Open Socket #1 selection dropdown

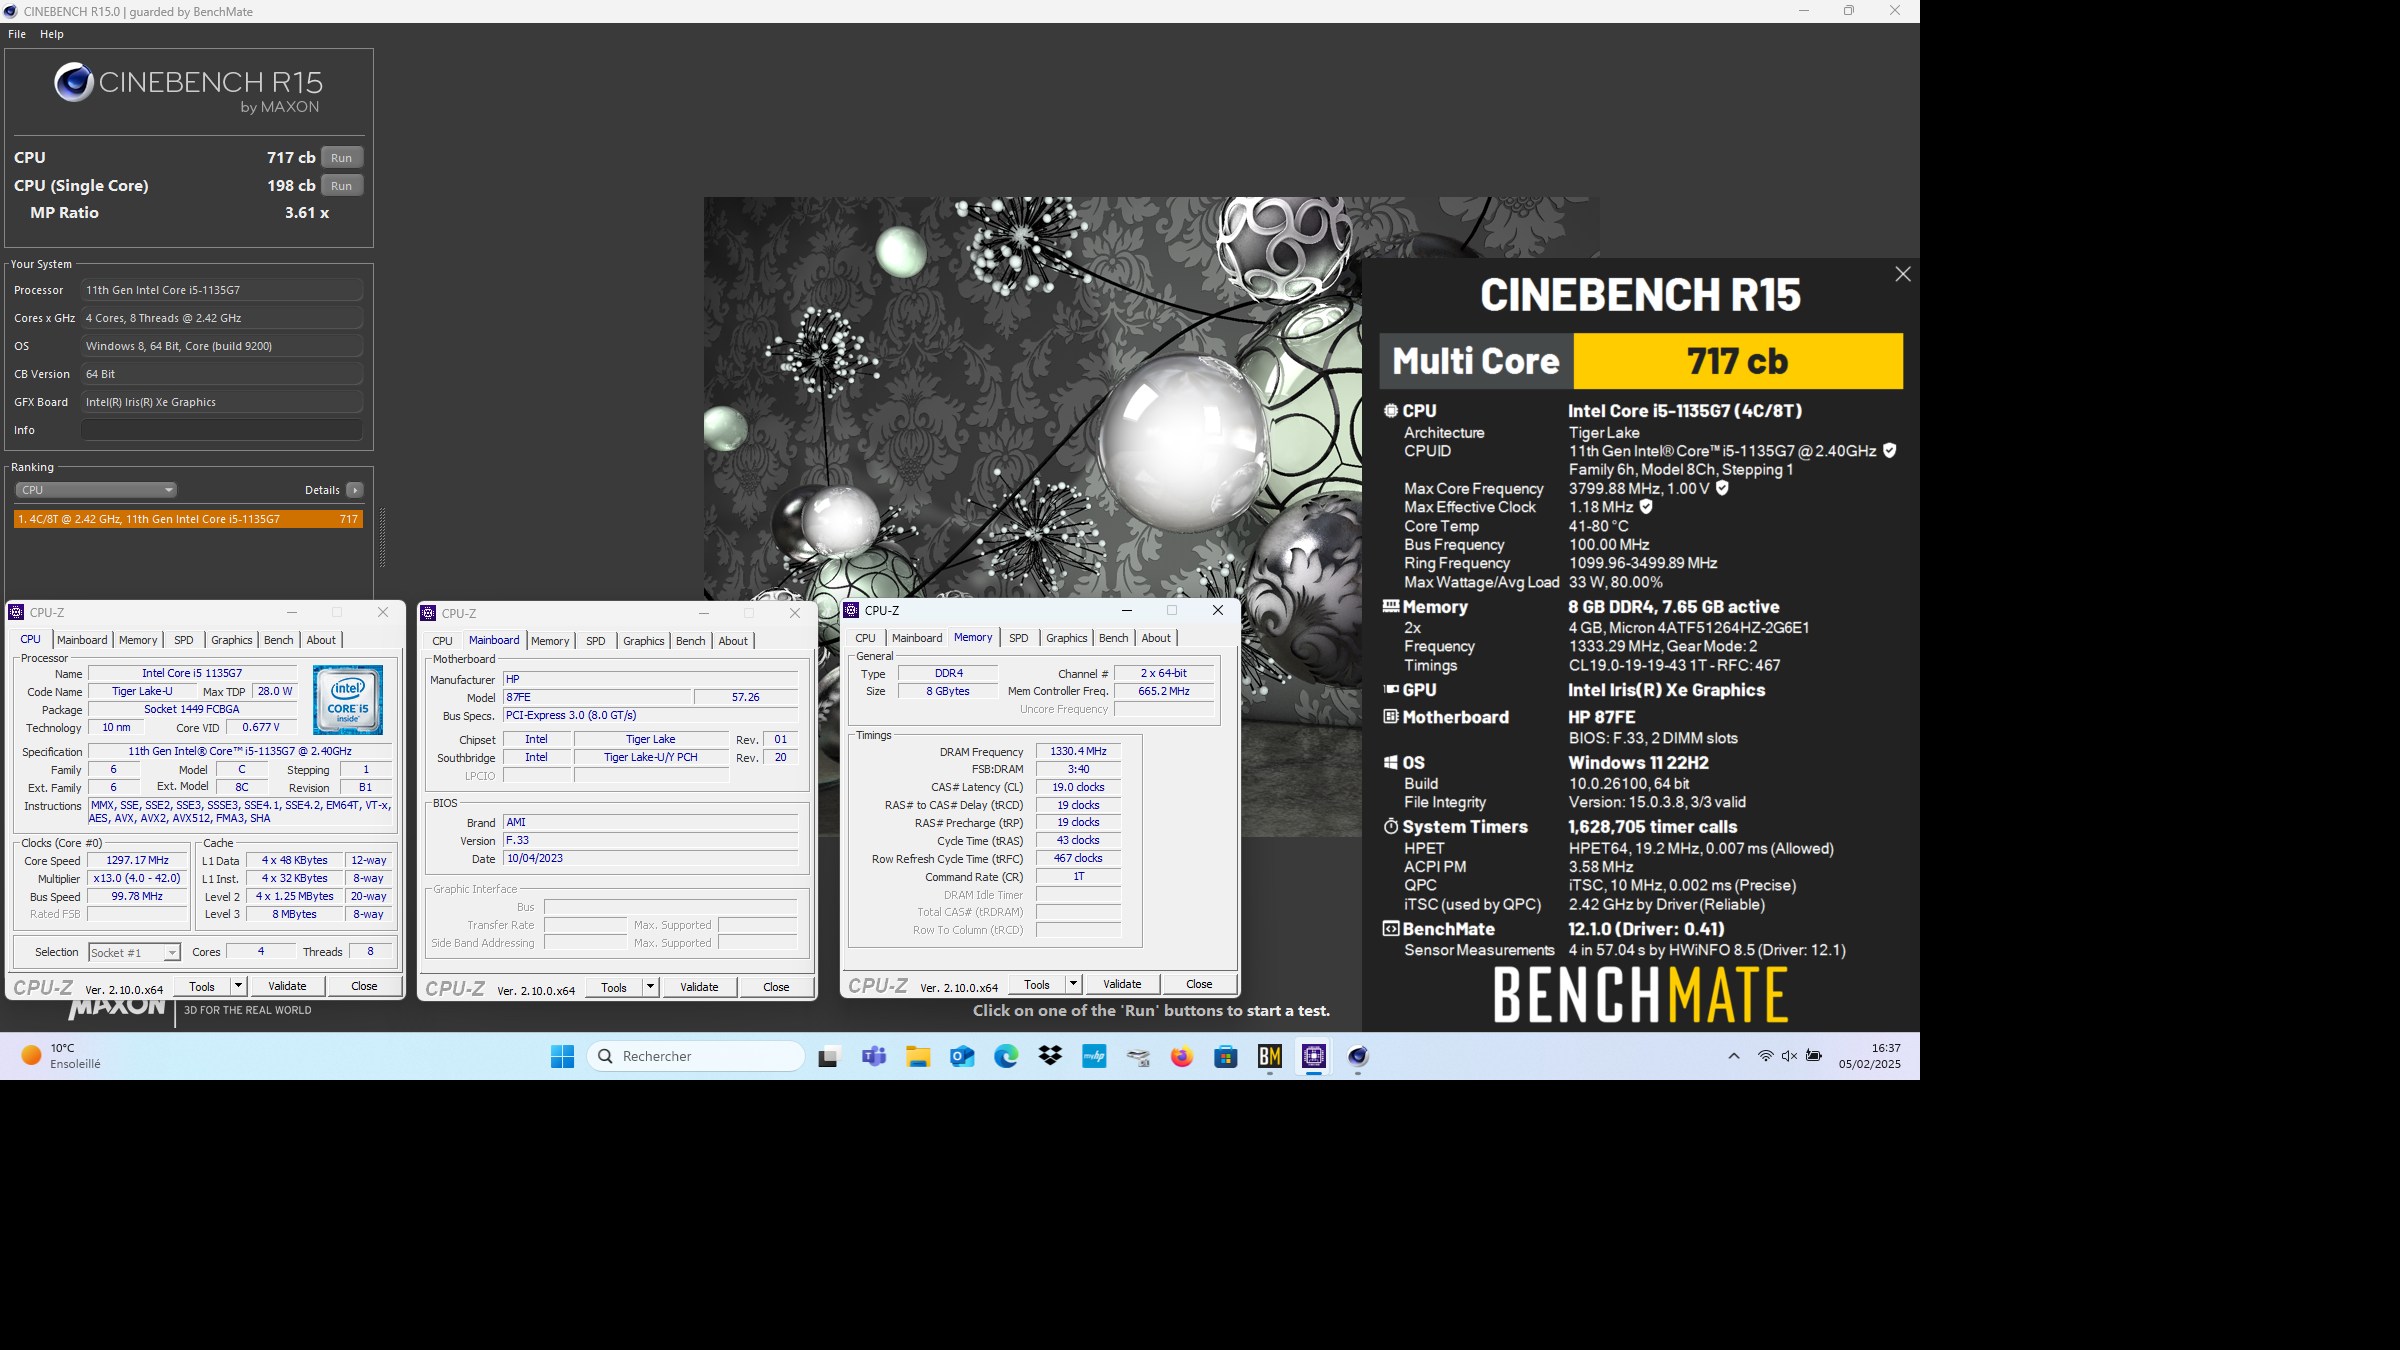pos(134,953)
